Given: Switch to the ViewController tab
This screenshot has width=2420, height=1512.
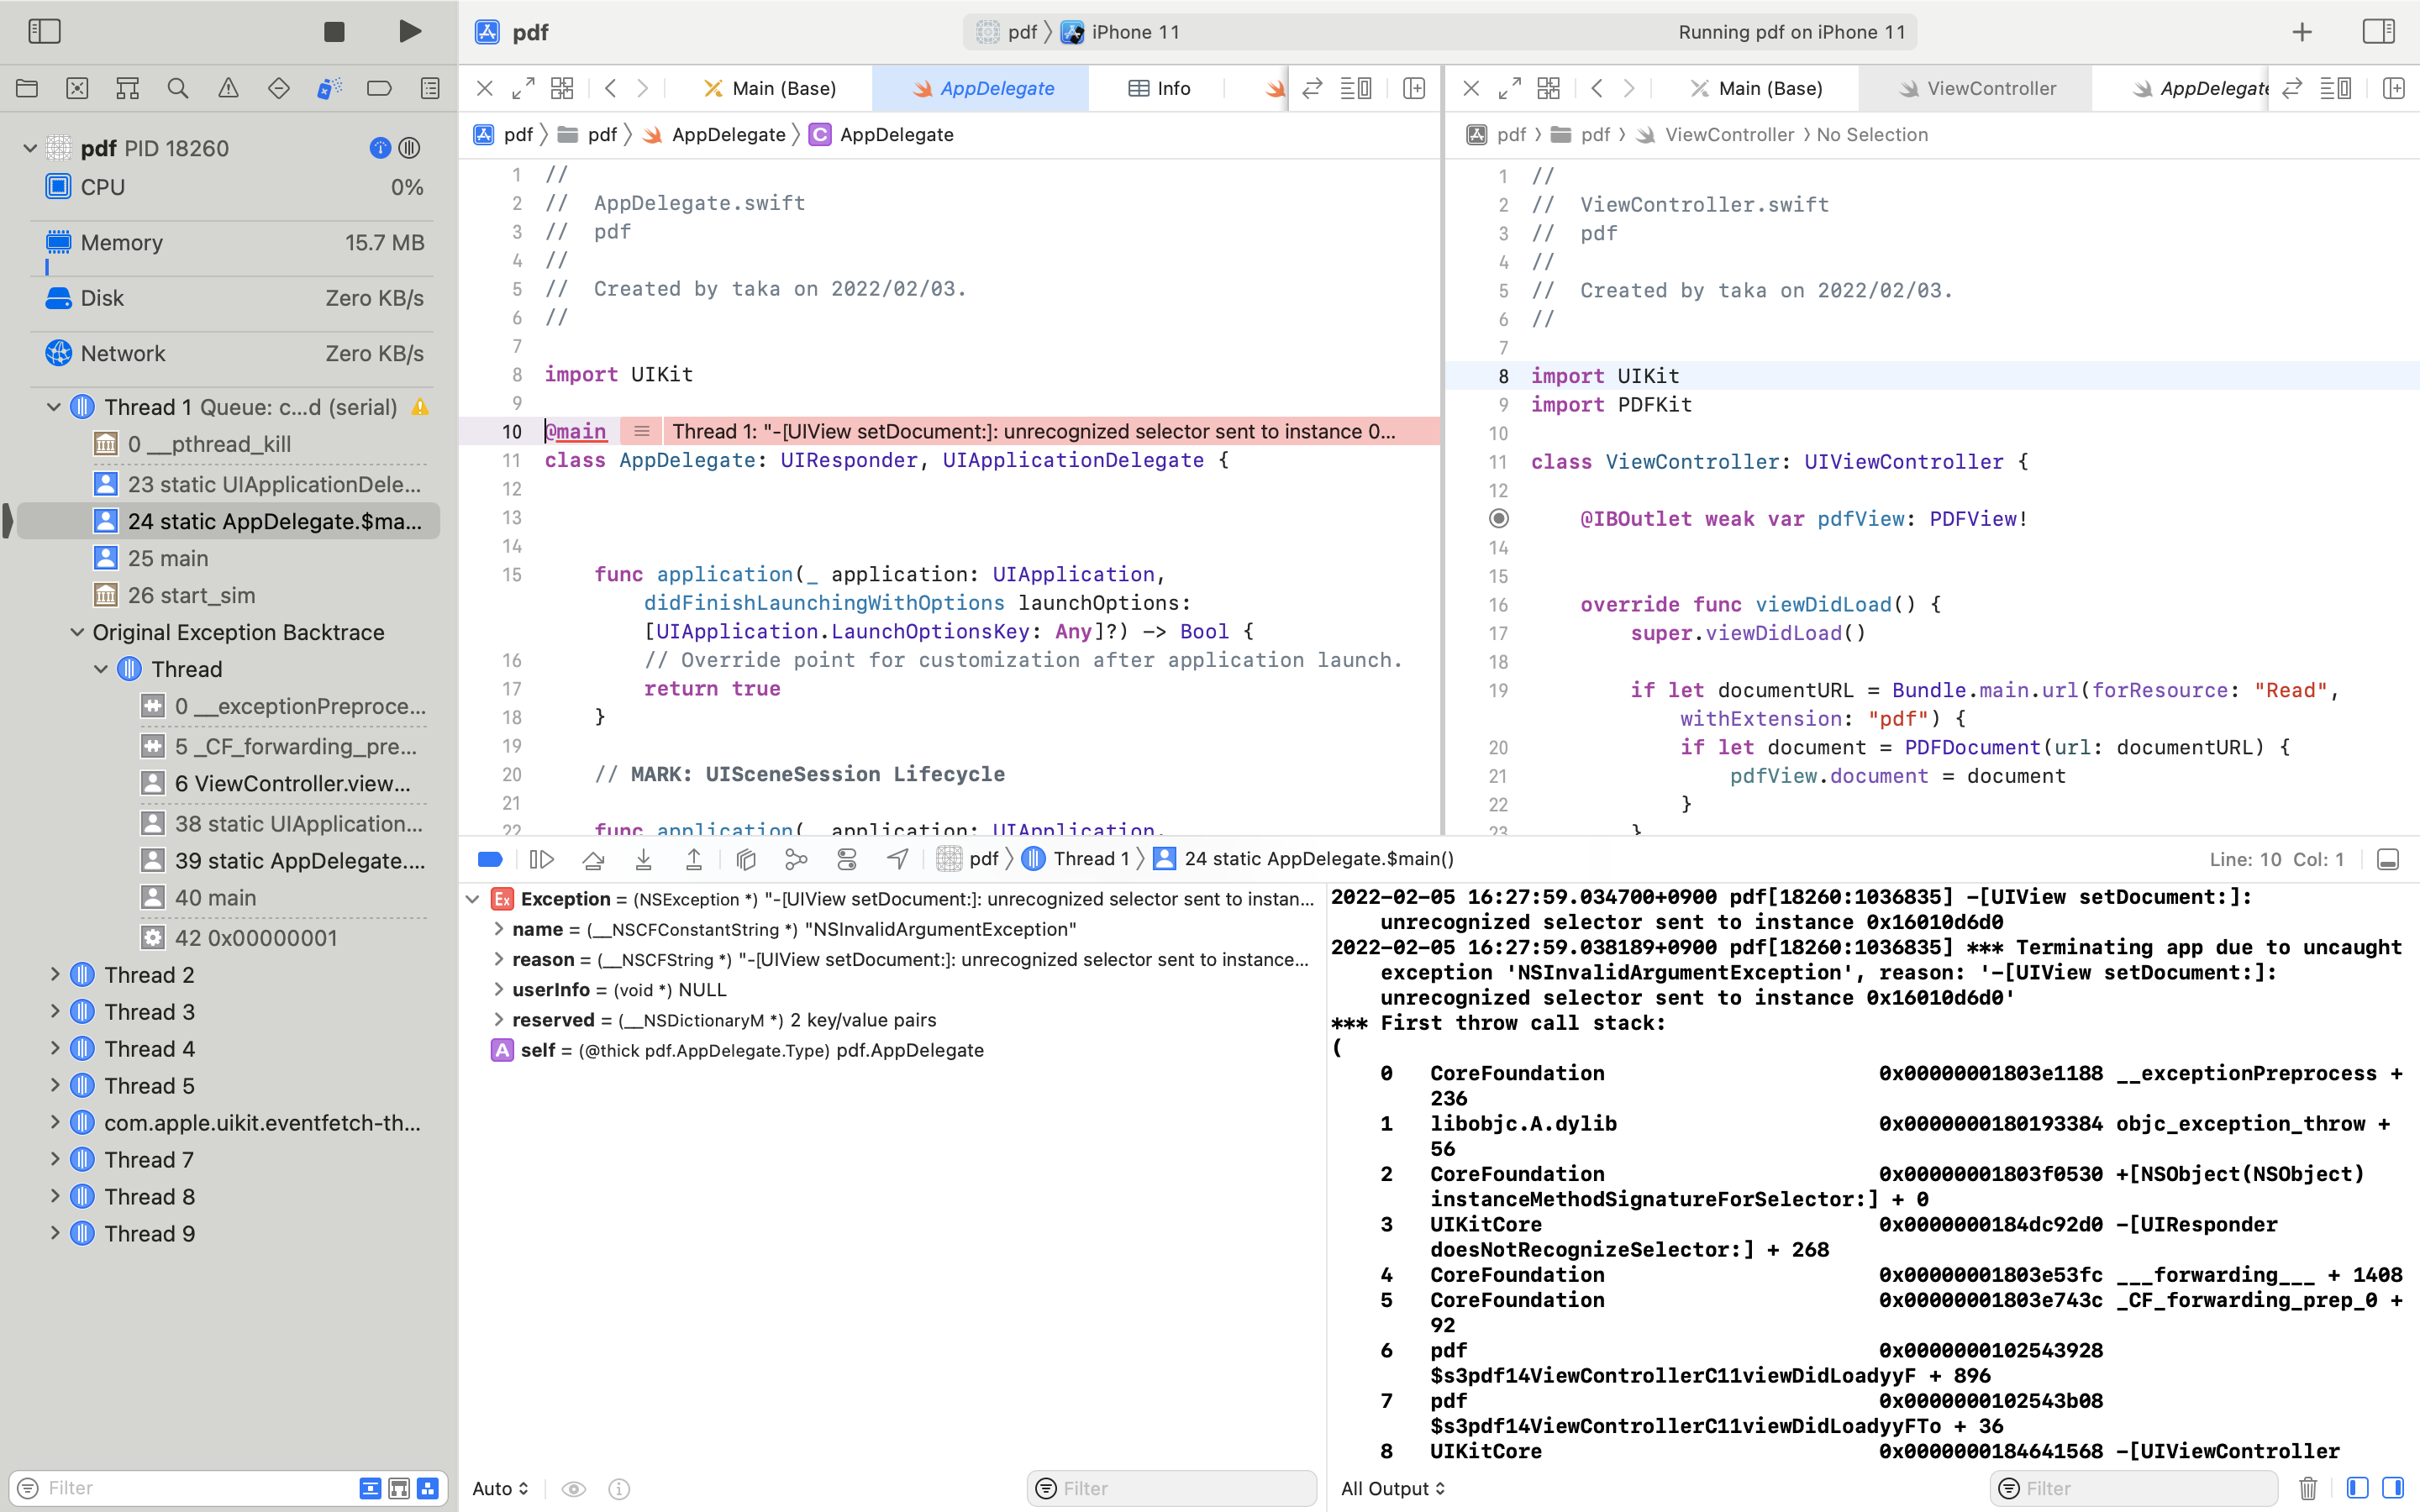Looking at the screenshot, I should (x=1976, y=88).
